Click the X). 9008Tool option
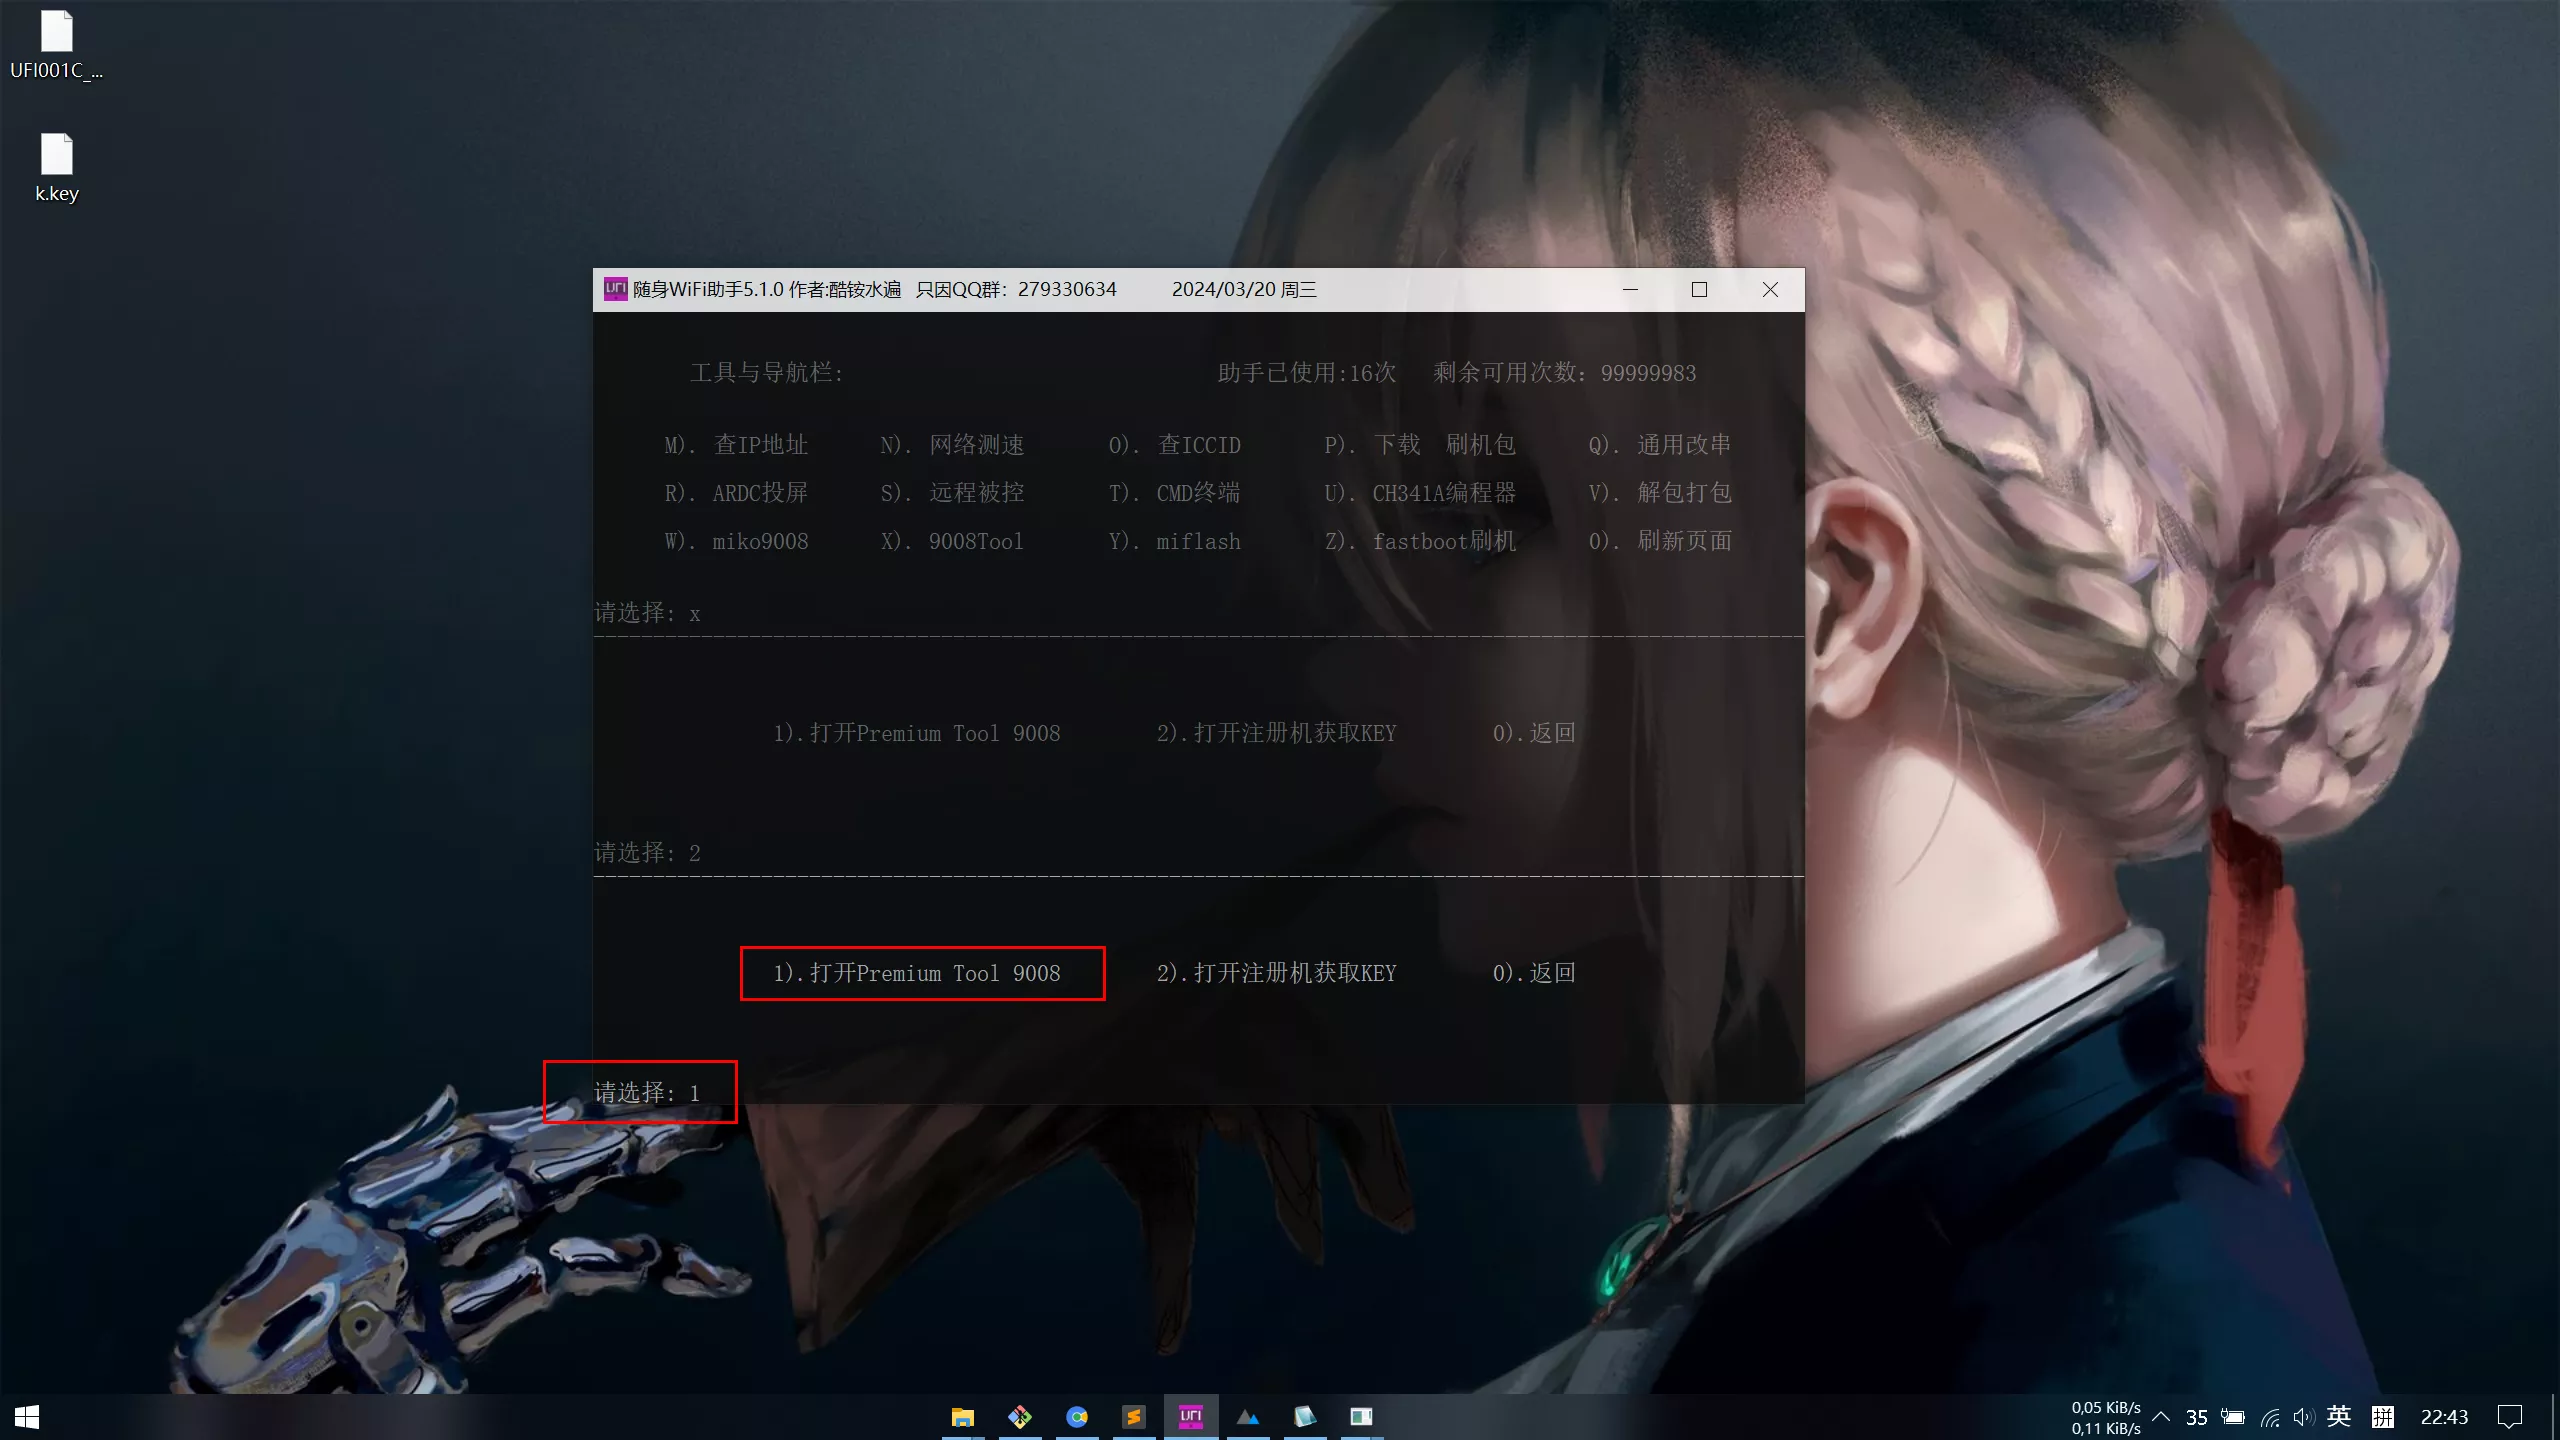 coord(952,541)
